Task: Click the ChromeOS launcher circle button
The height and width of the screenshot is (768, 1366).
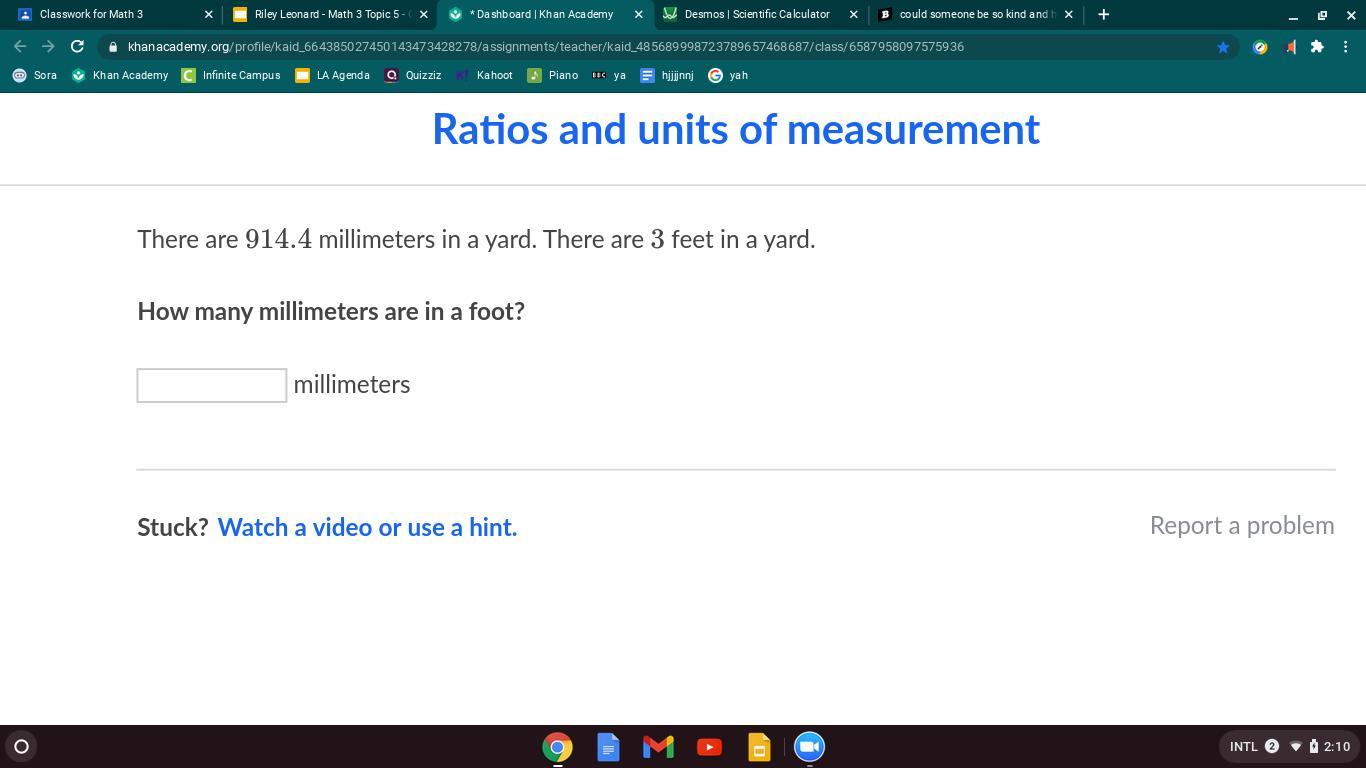Action: coord(21,747)
